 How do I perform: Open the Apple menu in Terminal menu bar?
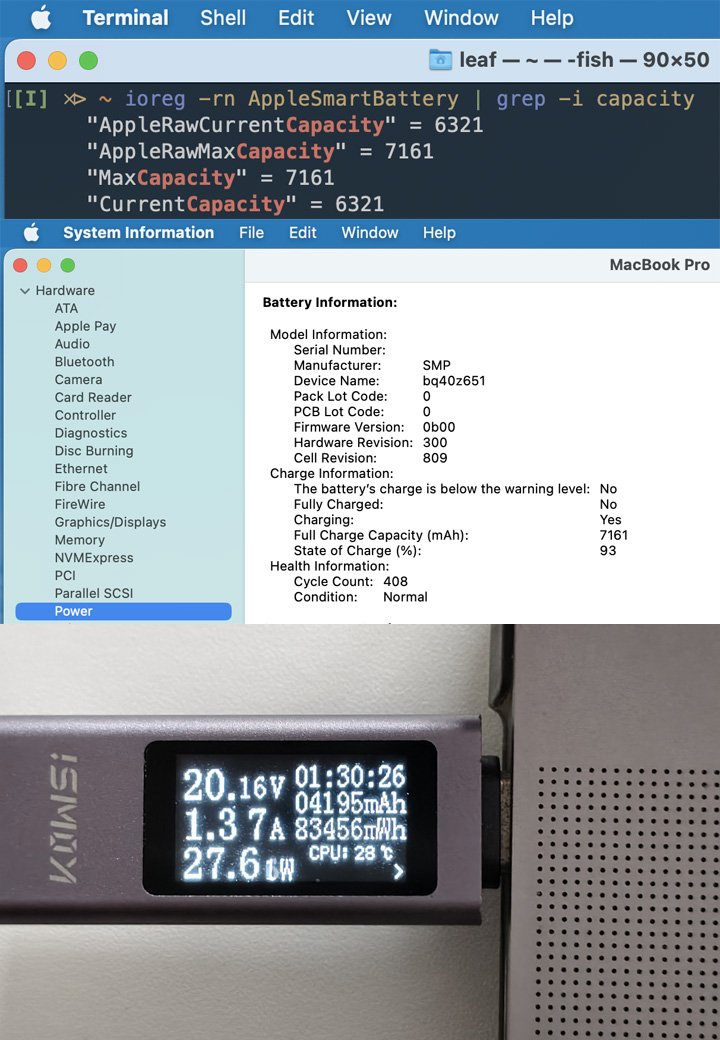click(x=40, y=18)
